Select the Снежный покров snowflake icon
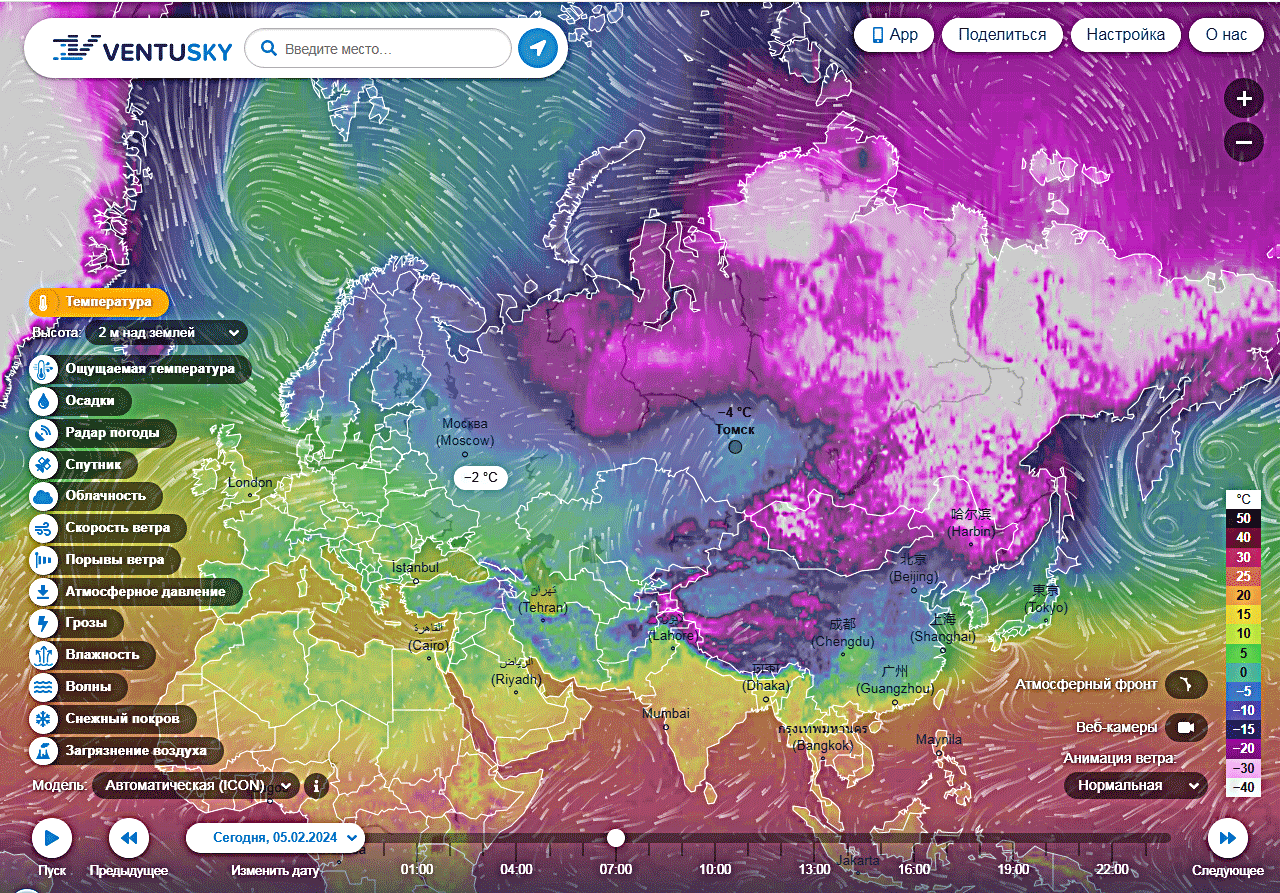 click(44, 719)
